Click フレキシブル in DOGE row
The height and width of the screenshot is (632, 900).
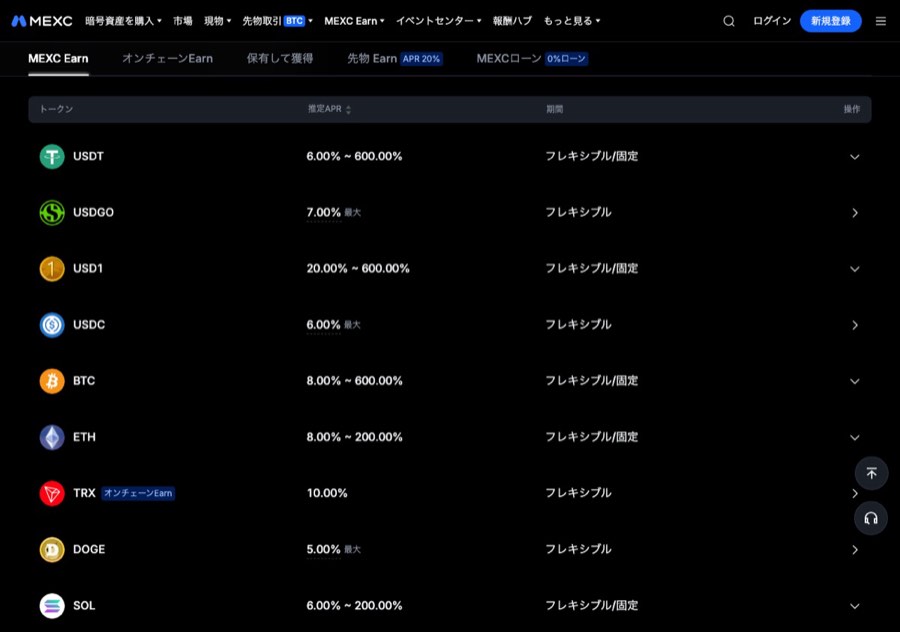pos(578,549)
